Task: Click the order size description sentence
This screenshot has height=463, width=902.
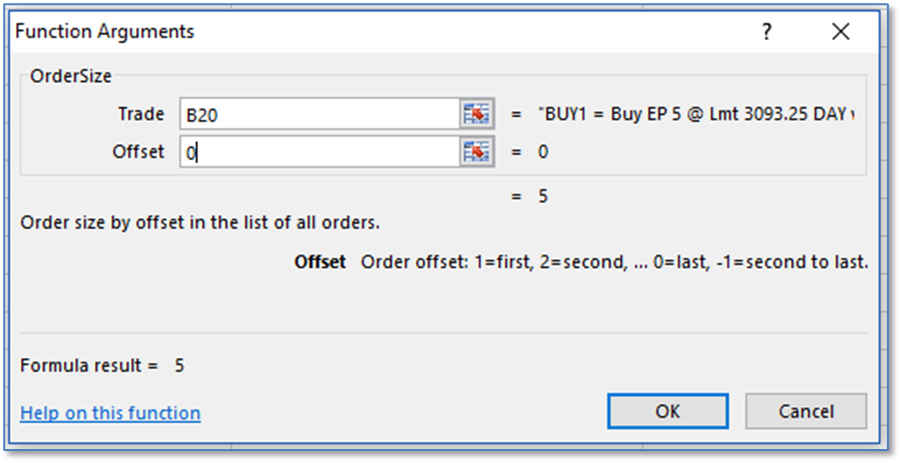Action: 200,222
